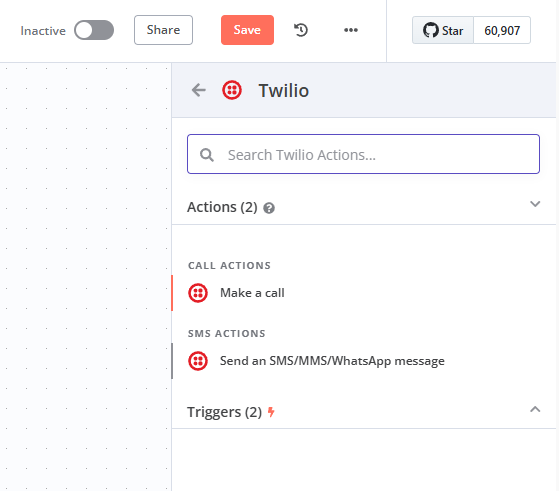The height and width of the screenshot is (491, 559).
Task: Save the workflow
Action: [247, 30]
